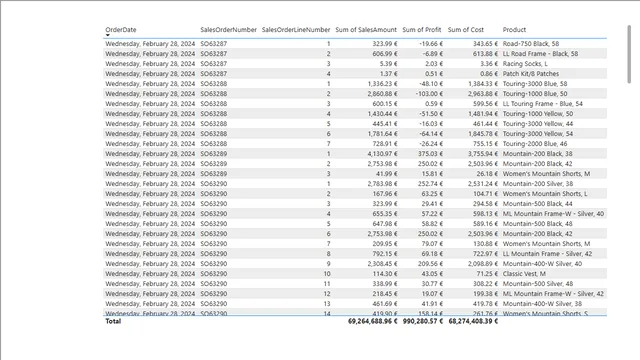Click the 4,130.97 € sales amount cell
This screenshot has height=360, width=640.
point(382,154)
